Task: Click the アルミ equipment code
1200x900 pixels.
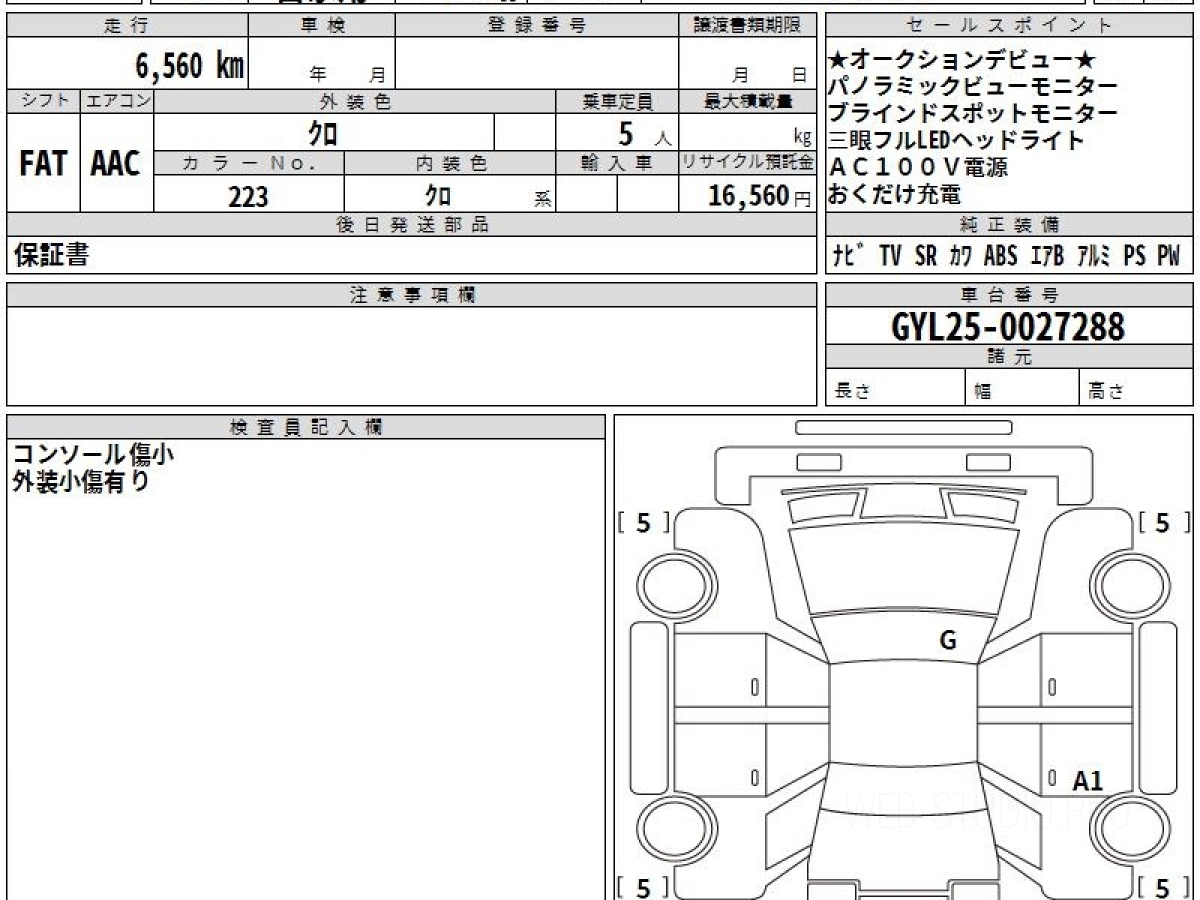Action: click(1093, 256)
